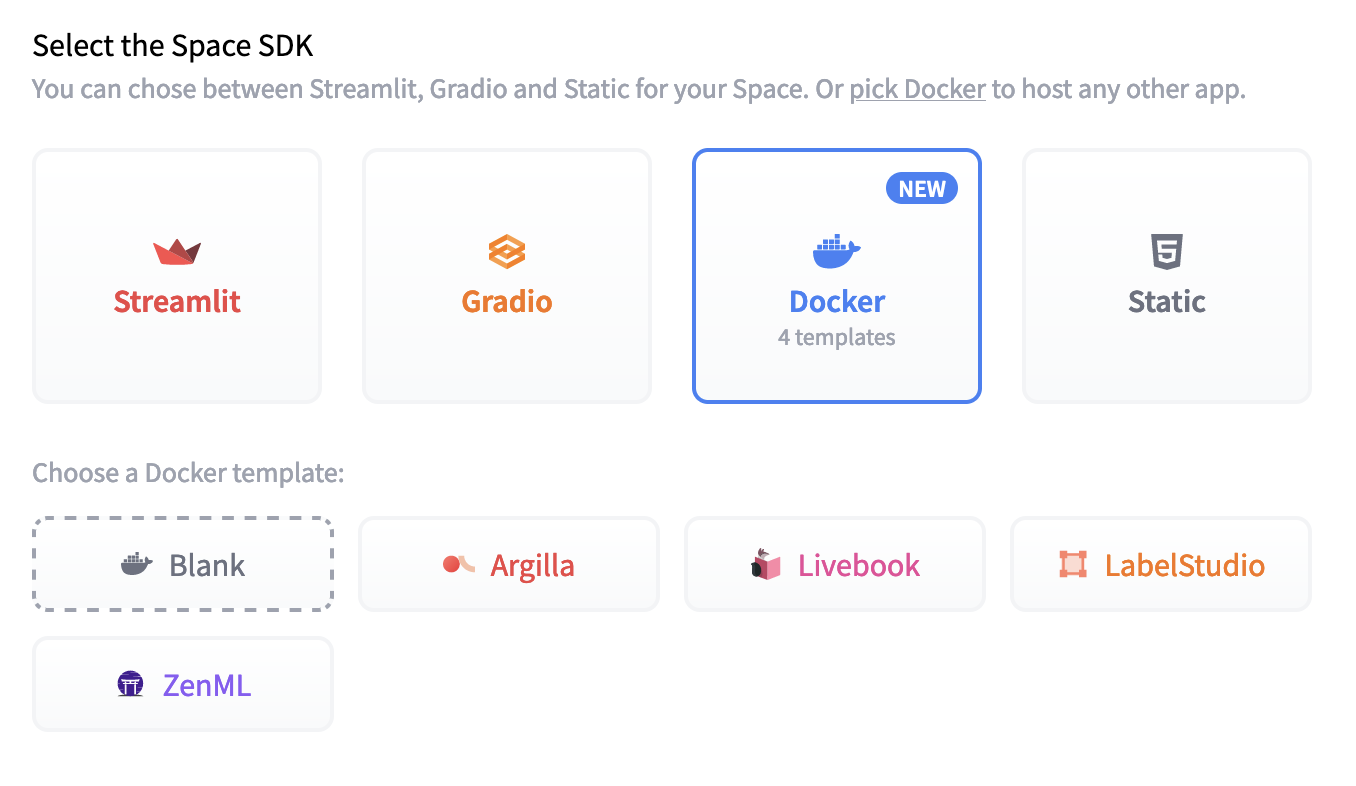Select the ZenML template
Screen dimensions: 1356x786
[182, 684]
